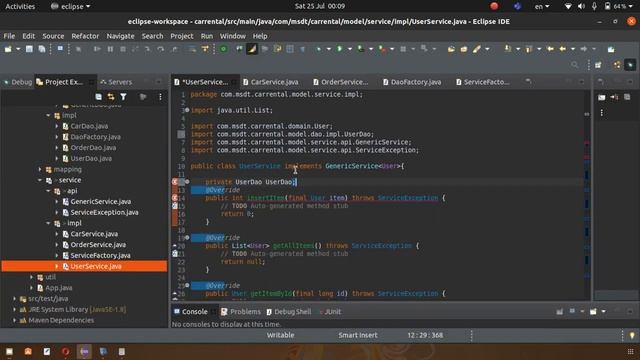Image resolution: width=640 pixels, height=360 pixels.
Task: Select GenericService.java in tree
Action: (x=100, y=202)
